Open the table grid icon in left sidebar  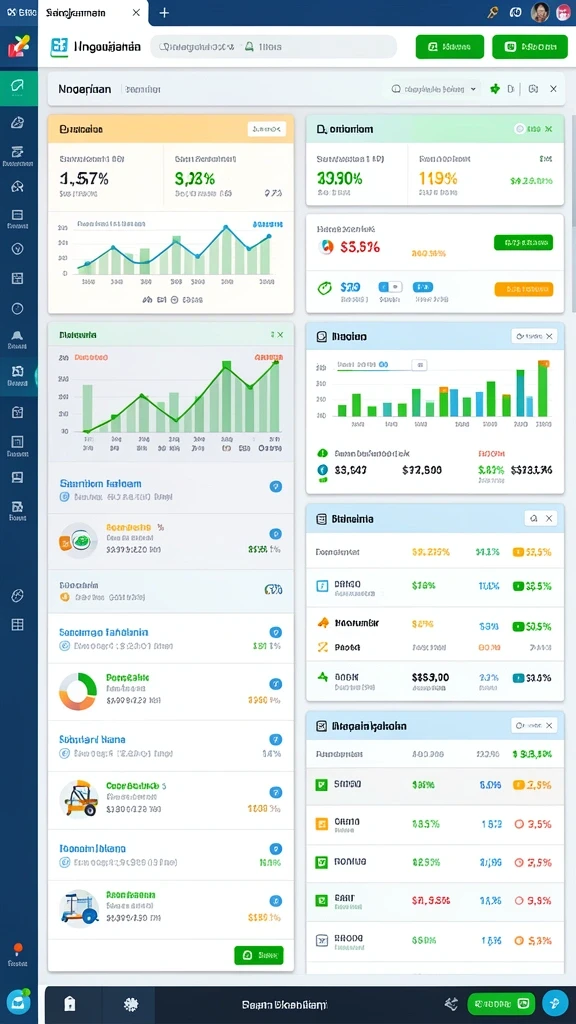[18, 624]
